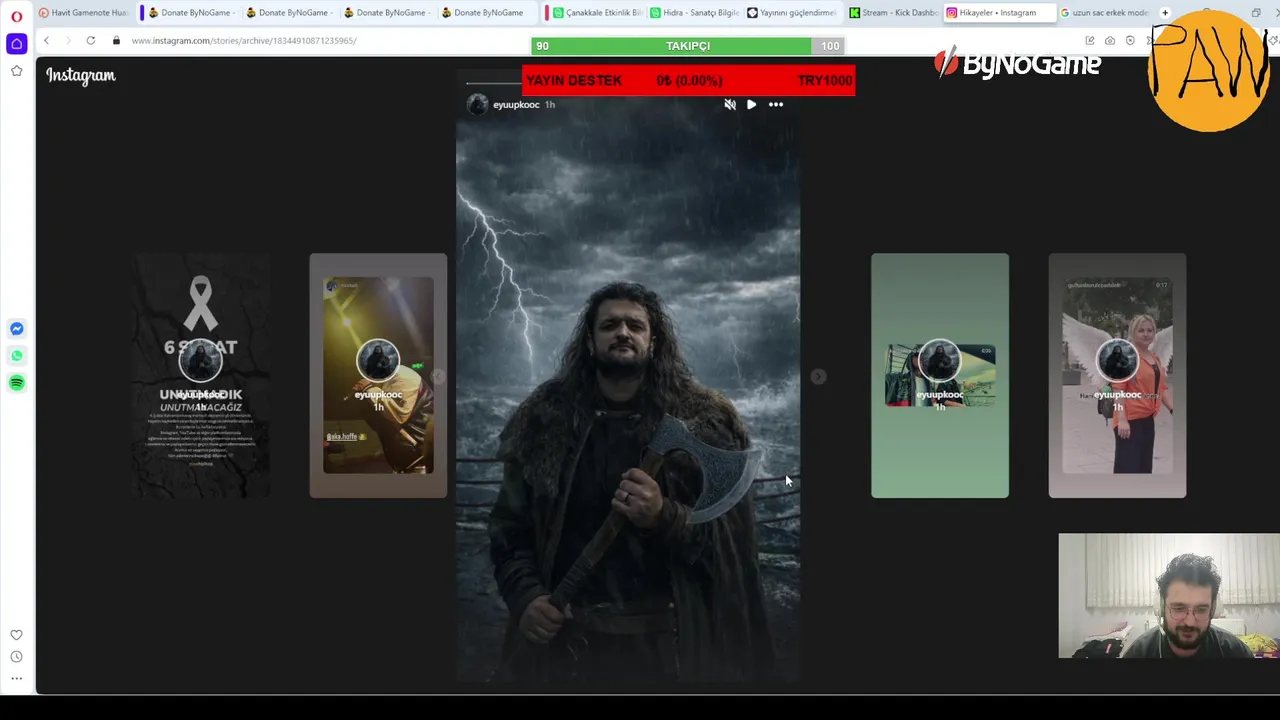The height and width of the screenshot is (720, 1280).
Task: Switch to Yayınını güçlendirme tab
Action: click(x=791, y=13)
